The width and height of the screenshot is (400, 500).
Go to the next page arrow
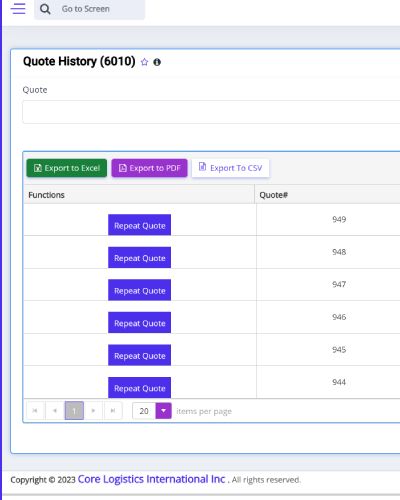(93, 411)
